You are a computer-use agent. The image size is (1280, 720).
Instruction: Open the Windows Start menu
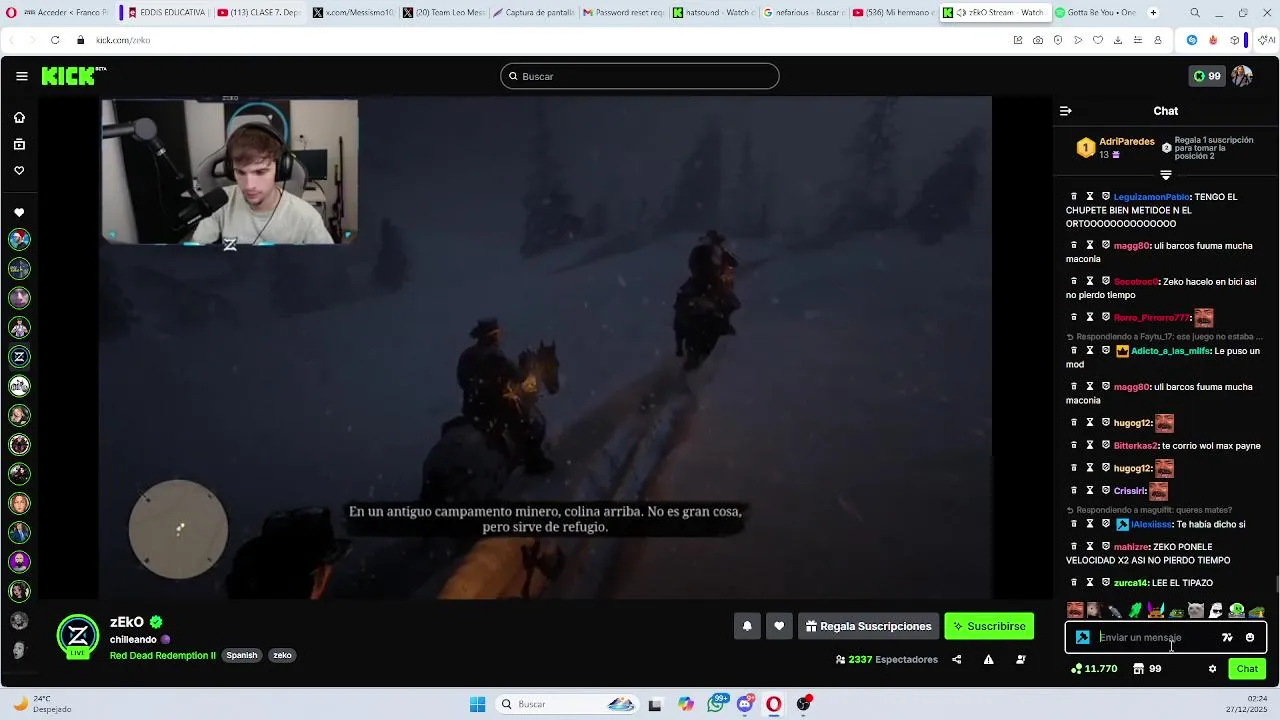pos(477,704)
